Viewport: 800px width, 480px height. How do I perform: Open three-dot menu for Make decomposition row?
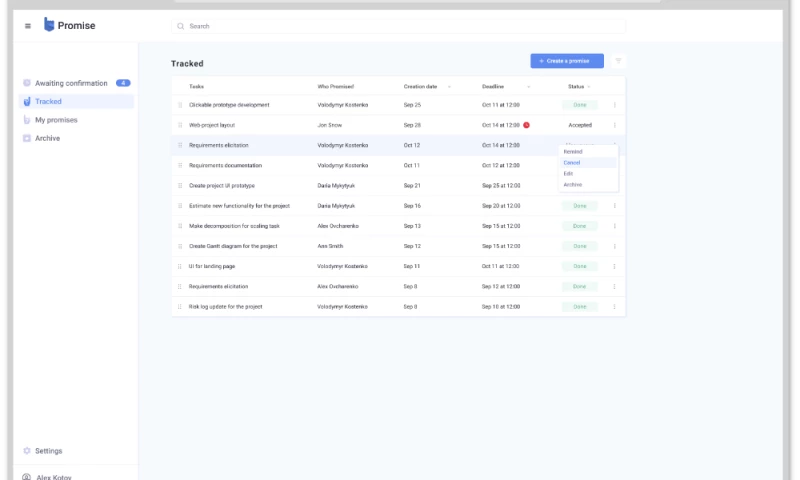pyautogui.click(x=614, y=226)
